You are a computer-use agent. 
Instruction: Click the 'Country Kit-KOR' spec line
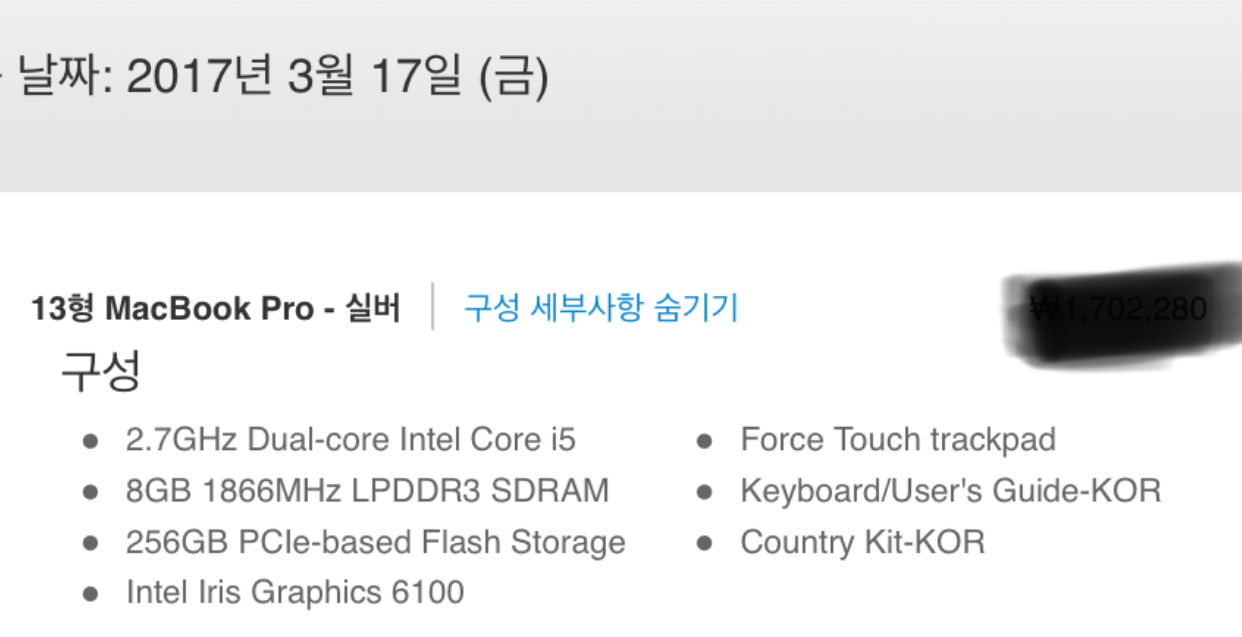(x=862, y=542)
